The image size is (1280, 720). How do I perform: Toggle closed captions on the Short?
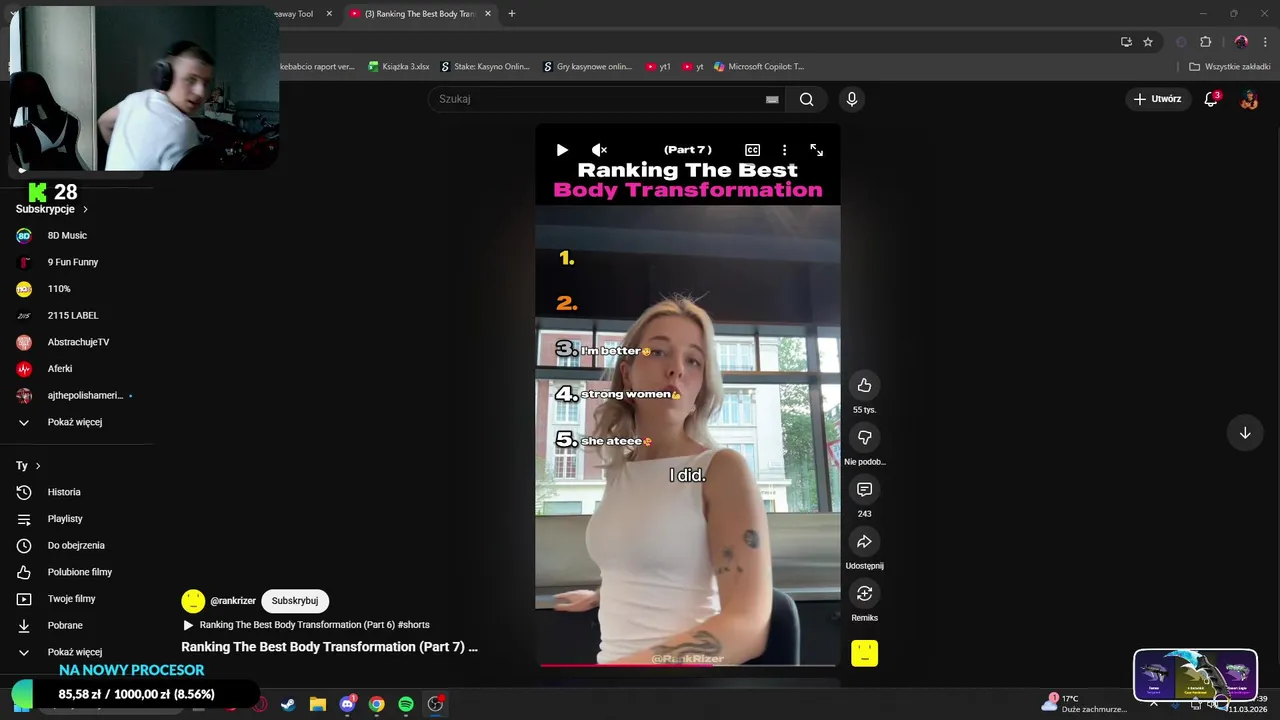[752, 150]
